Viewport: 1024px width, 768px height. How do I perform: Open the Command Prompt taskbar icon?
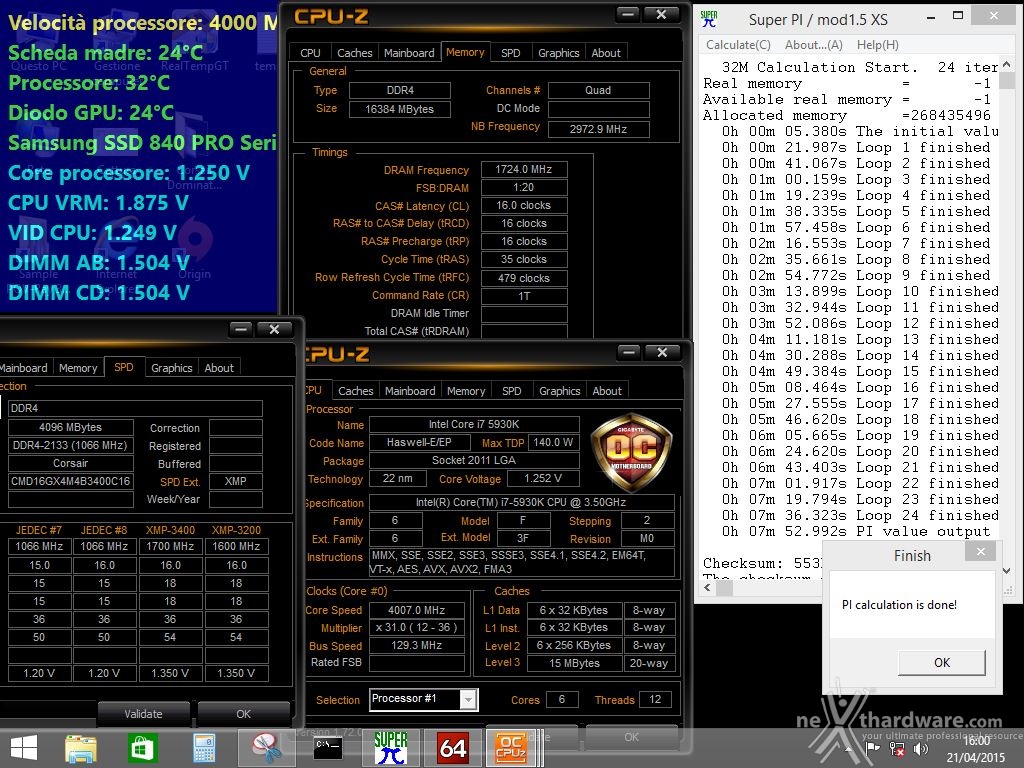coord(327,748)
